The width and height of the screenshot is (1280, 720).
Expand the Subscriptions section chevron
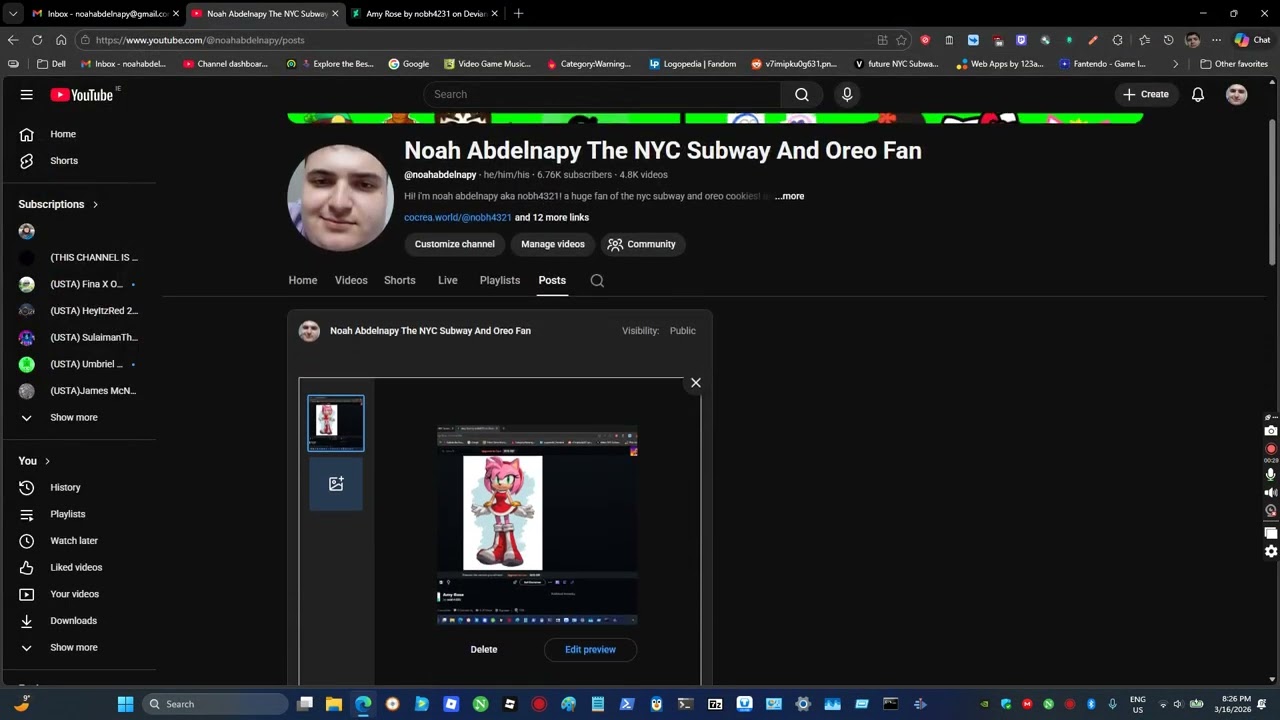(x=96, y=205)
